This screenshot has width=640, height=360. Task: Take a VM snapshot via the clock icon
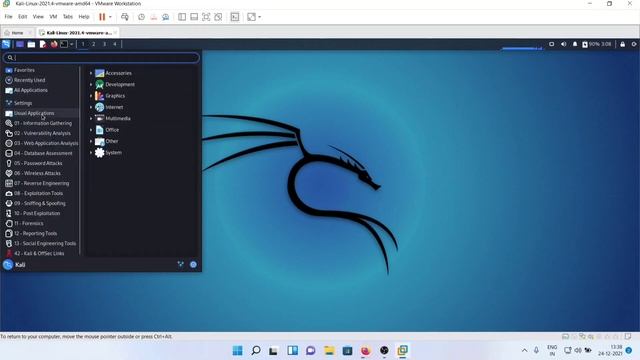[141, 17]
